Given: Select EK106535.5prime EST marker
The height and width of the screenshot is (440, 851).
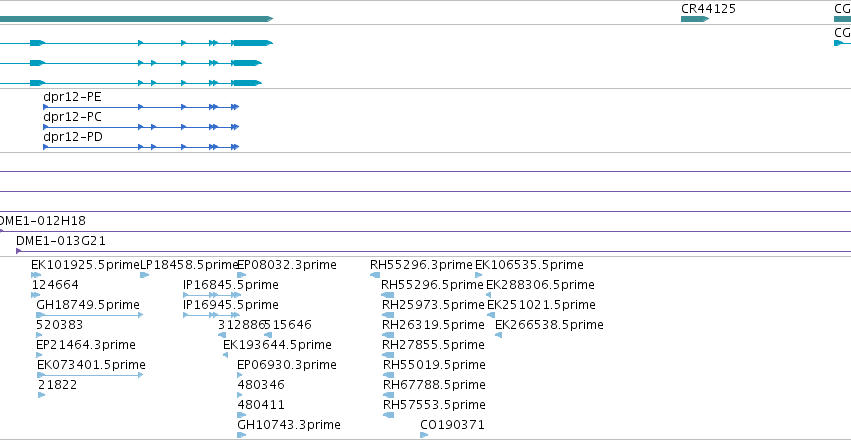Looking at the screenshot, I should tap(479, 275).
